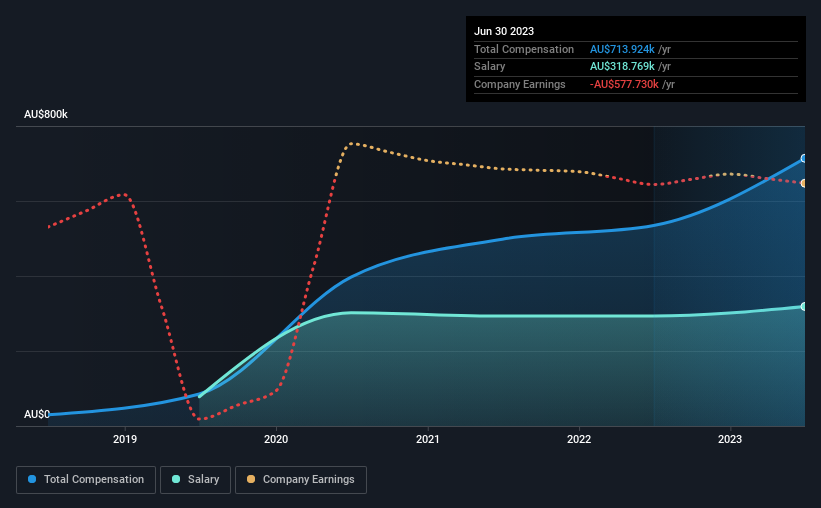Click the orange Company Earnings legend dot
Viewport: 821px width, 508px height.
tap(251, 479)
